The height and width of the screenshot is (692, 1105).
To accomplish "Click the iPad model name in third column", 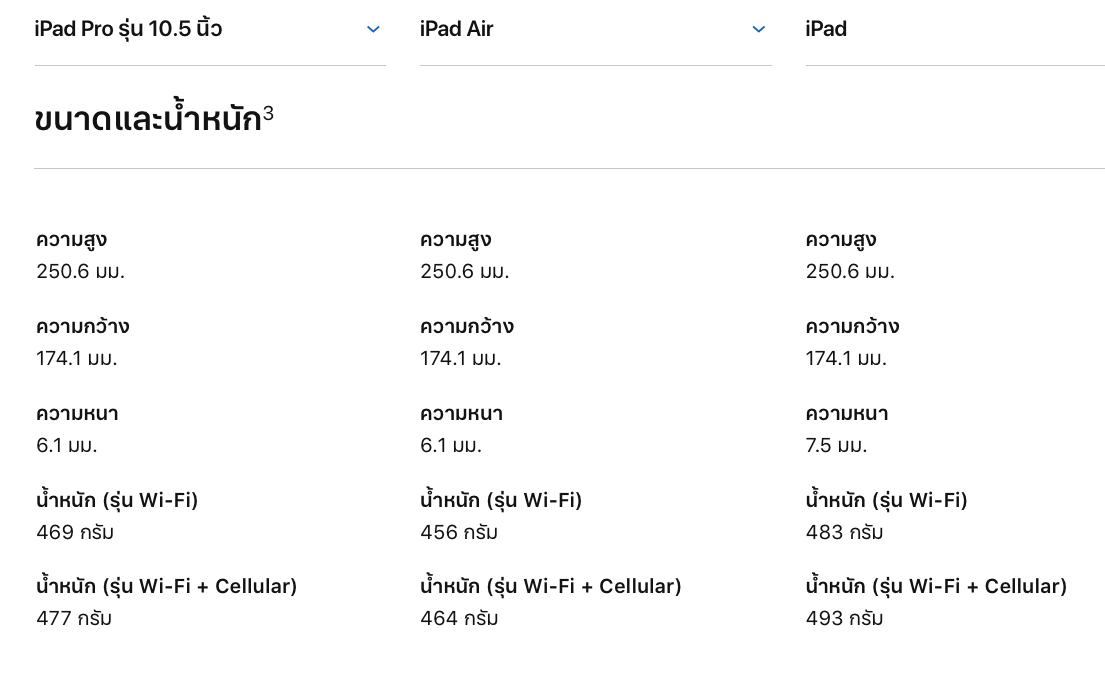I will (x=826, y=29).
